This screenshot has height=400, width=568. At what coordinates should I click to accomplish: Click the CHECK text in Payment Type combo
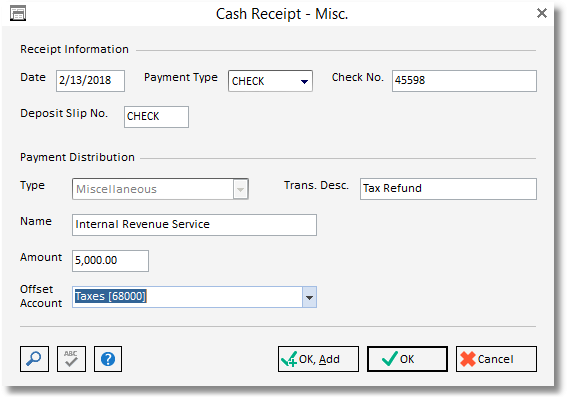pos(248,81)
